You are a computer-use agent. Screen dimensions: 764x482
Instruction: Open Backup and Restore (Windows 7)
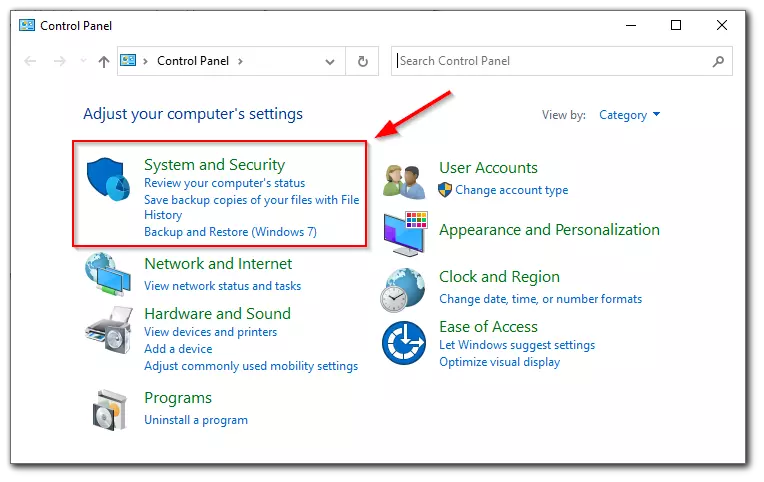(x=230, y=232)
